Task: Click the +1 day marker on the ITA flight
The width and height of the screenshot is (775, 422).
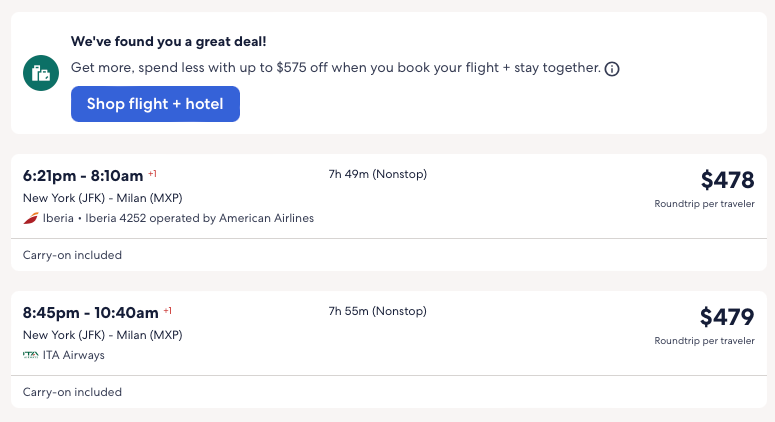Action: coord(168,310)
